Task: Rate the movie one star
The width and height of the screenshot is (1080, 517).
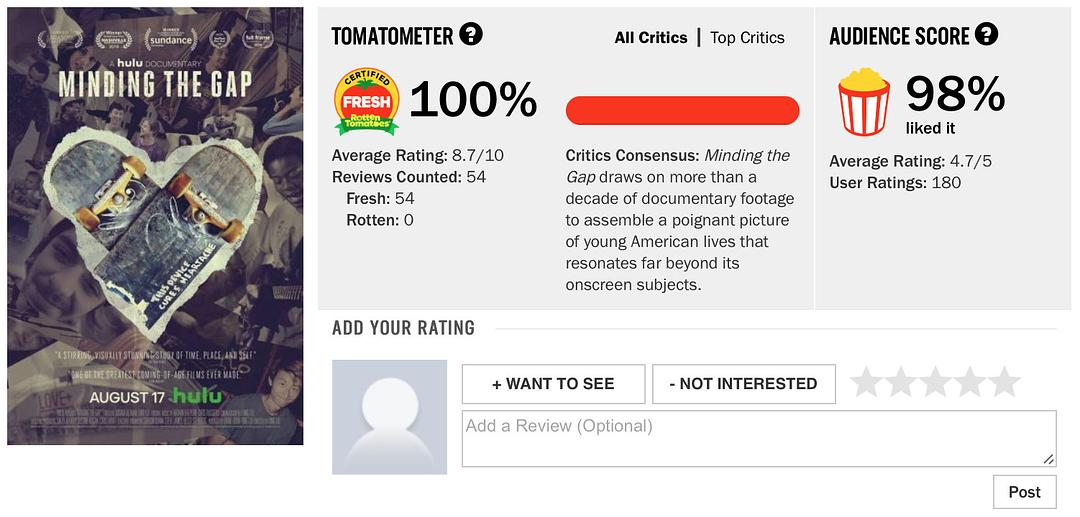Action: 866,382
